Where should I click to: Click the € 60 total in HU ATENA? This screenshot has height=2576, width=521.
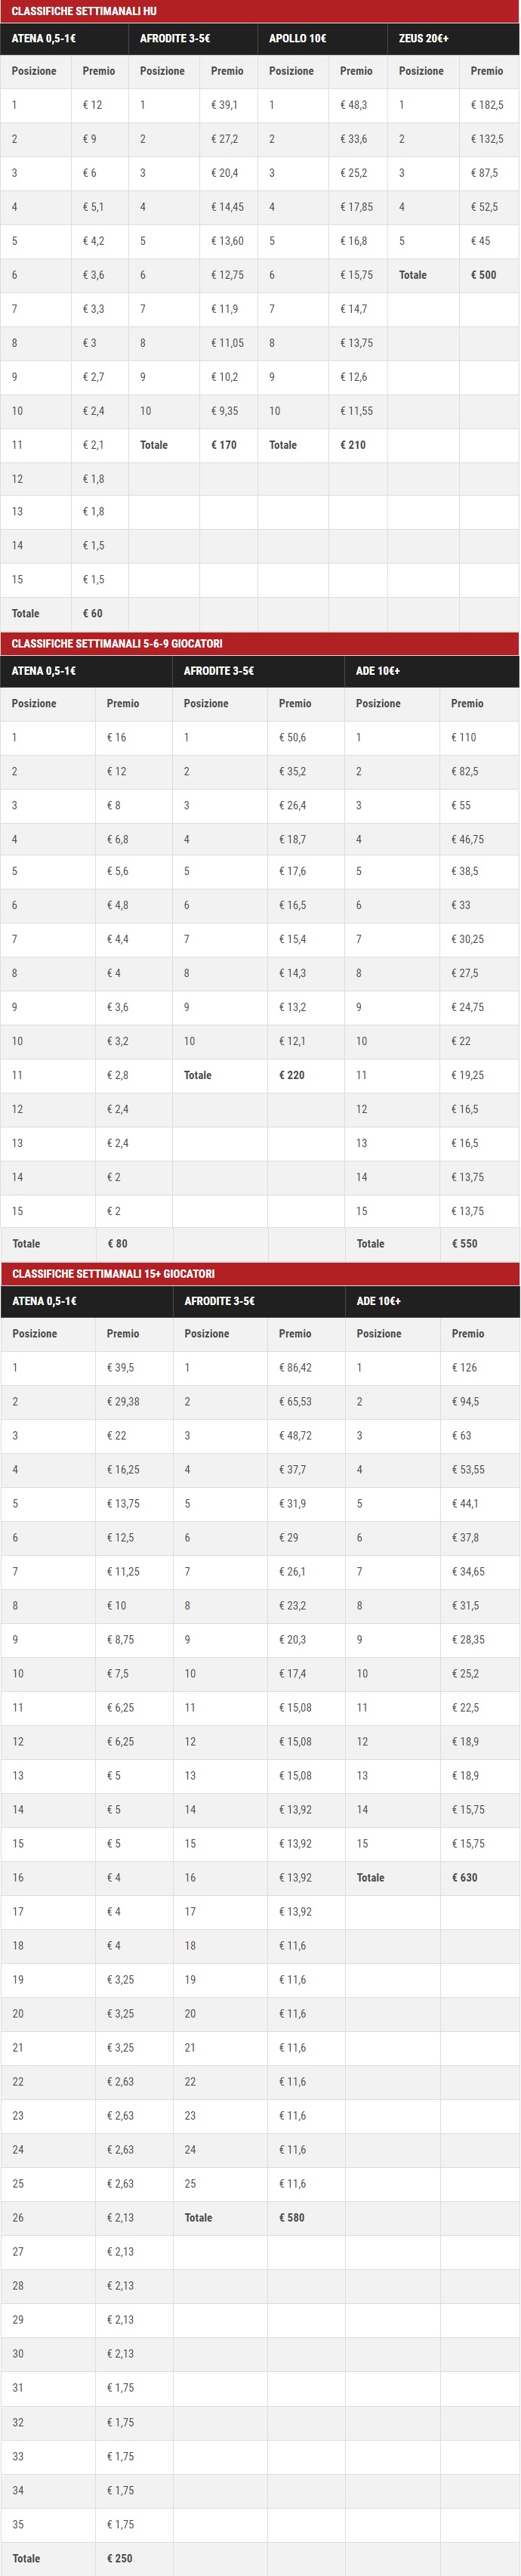click(x=92, y=614)
